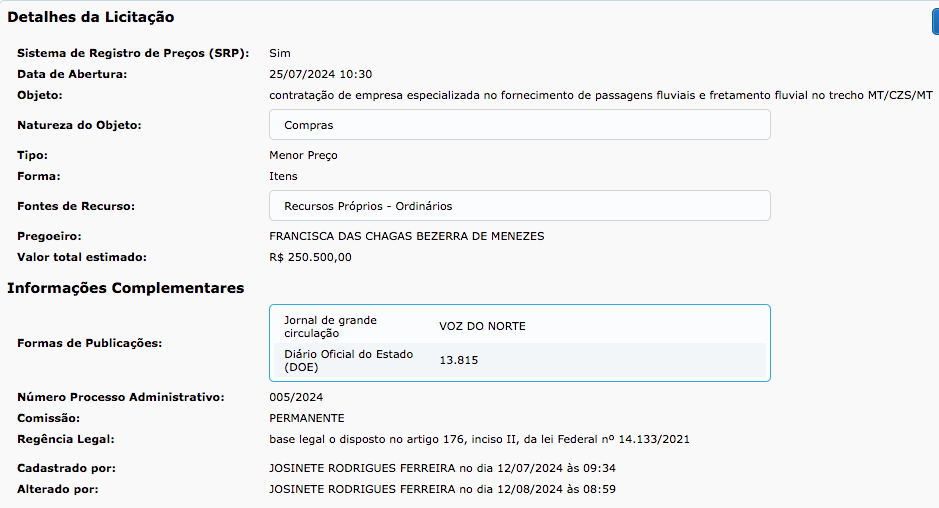Viewport: 939px width, 508px height.
Task: Select the Diário Oficial do Estado row
Action: coord(519,360)
